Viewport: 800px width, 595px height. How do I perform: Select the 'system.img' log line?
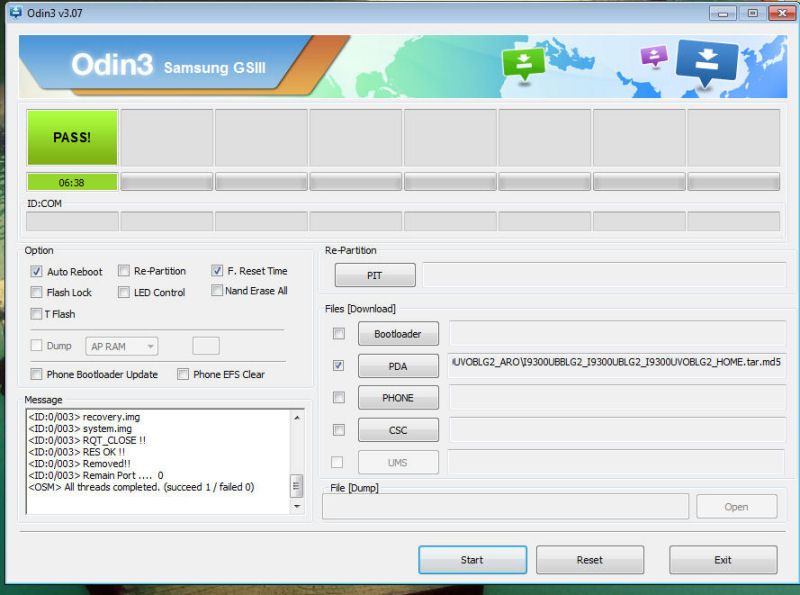80,429
